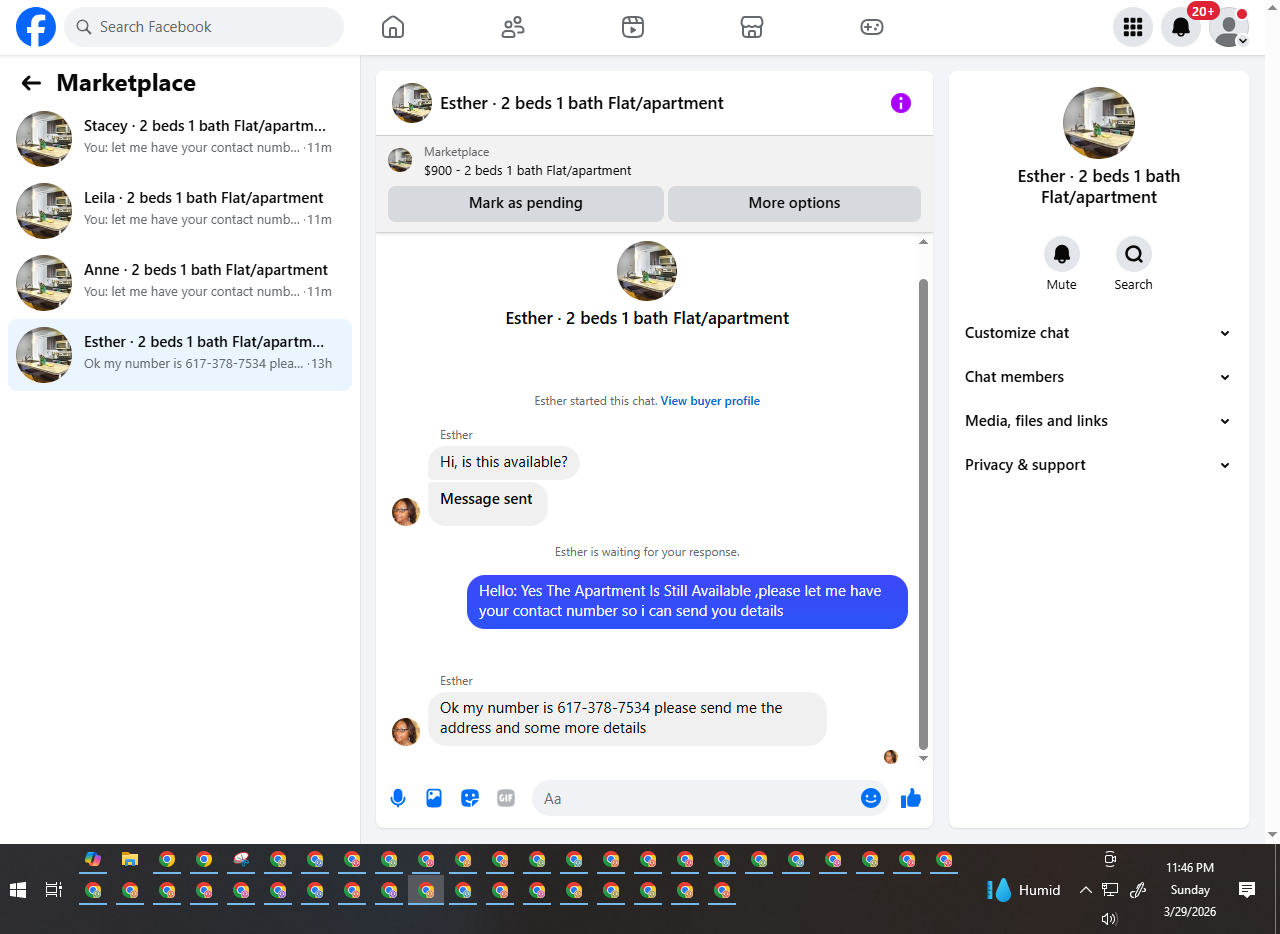
Task: Go to the Facebook Home feed icon
Action: pos(393,27)
